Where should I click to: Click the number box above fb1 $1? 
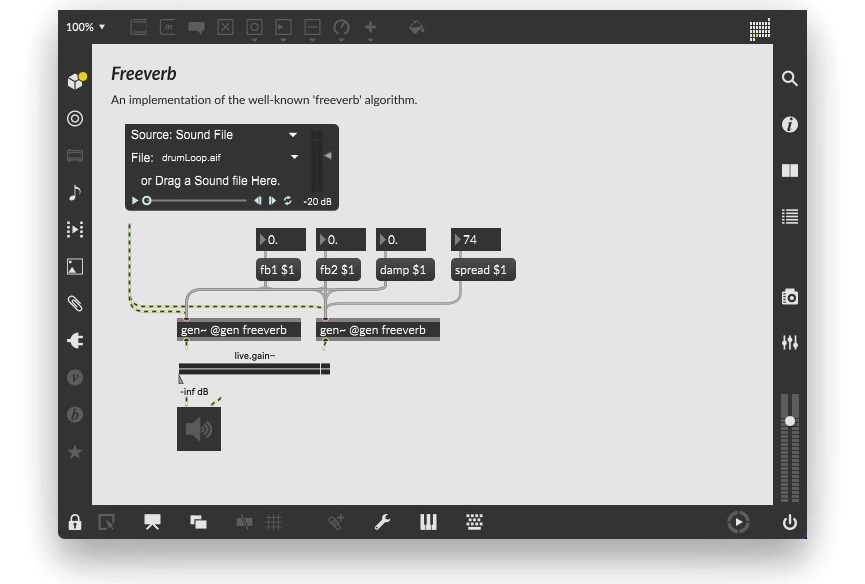281,239
